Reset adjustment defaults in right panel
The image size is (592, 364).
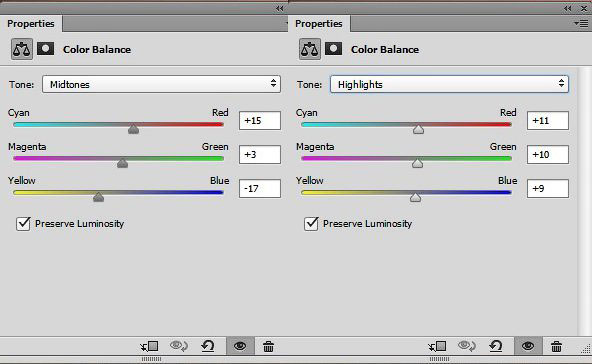point(496,346)
